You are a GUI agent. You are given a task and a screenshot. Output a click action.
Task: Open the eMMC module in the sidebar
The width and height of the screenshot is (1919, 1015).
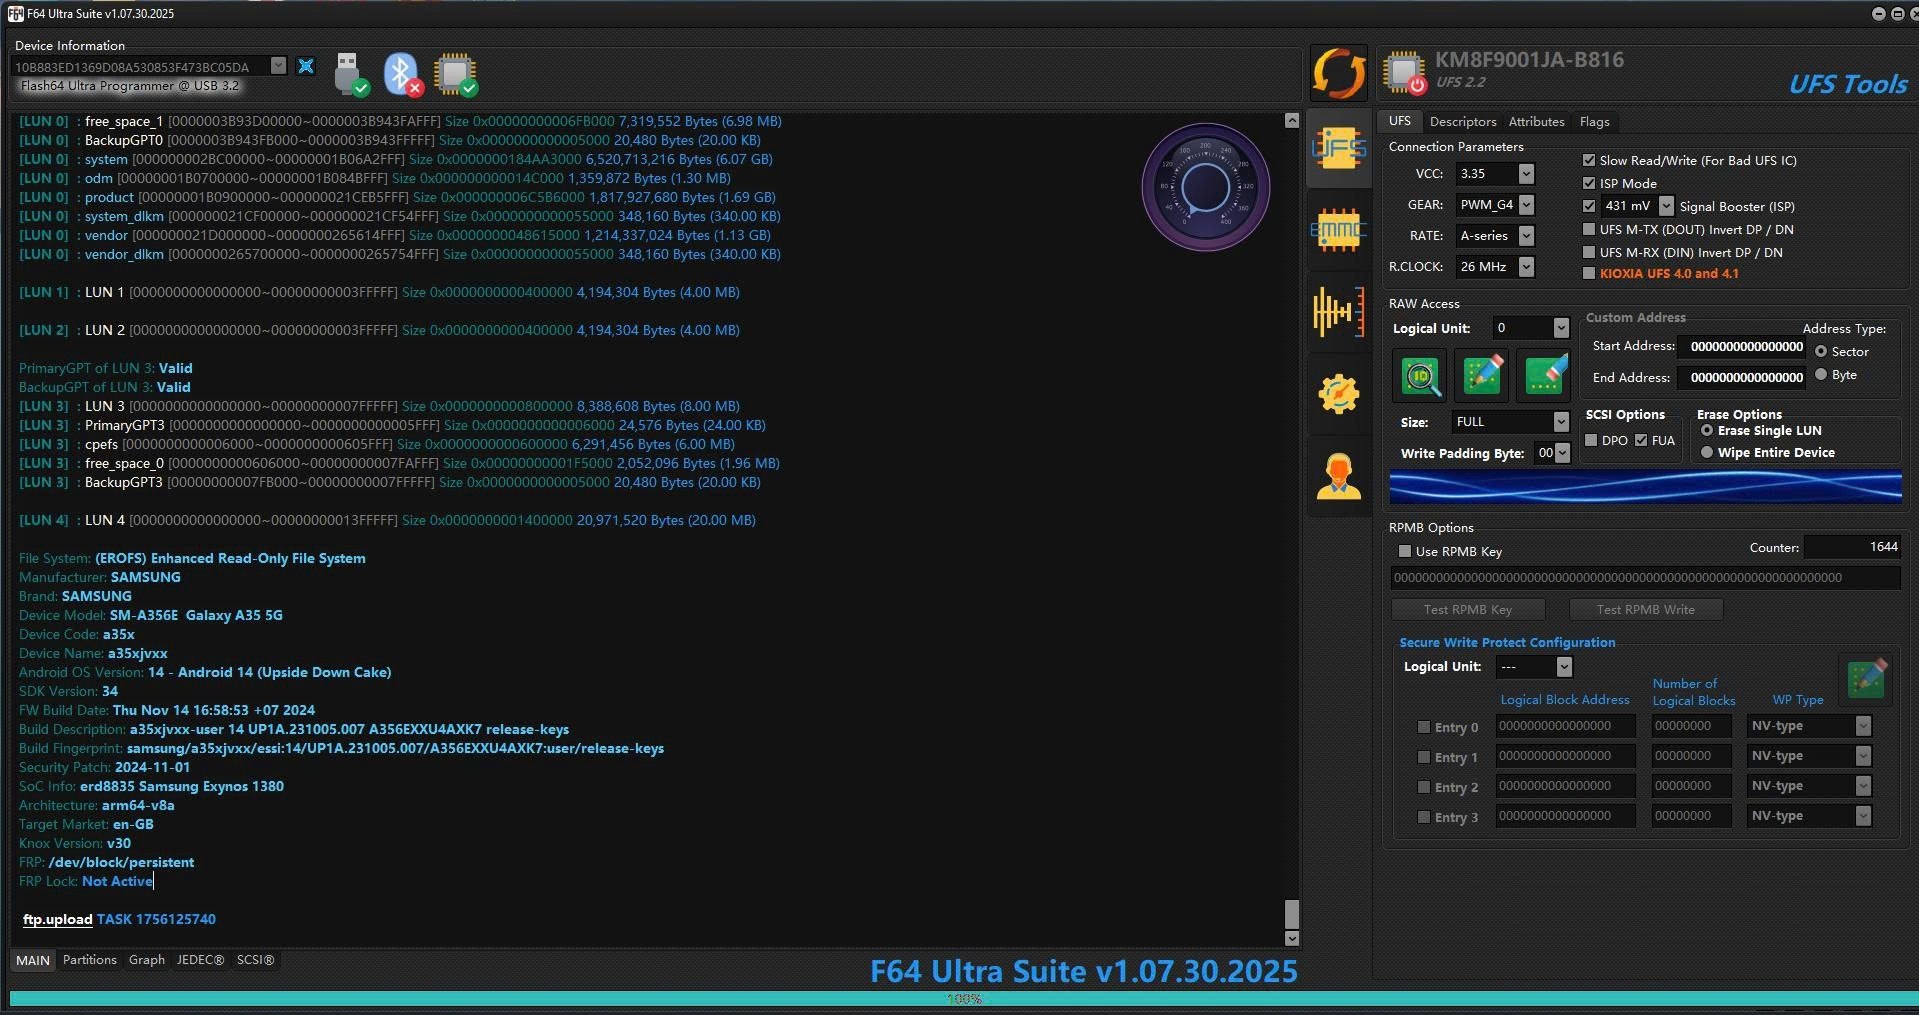[x=1339, y=230]
